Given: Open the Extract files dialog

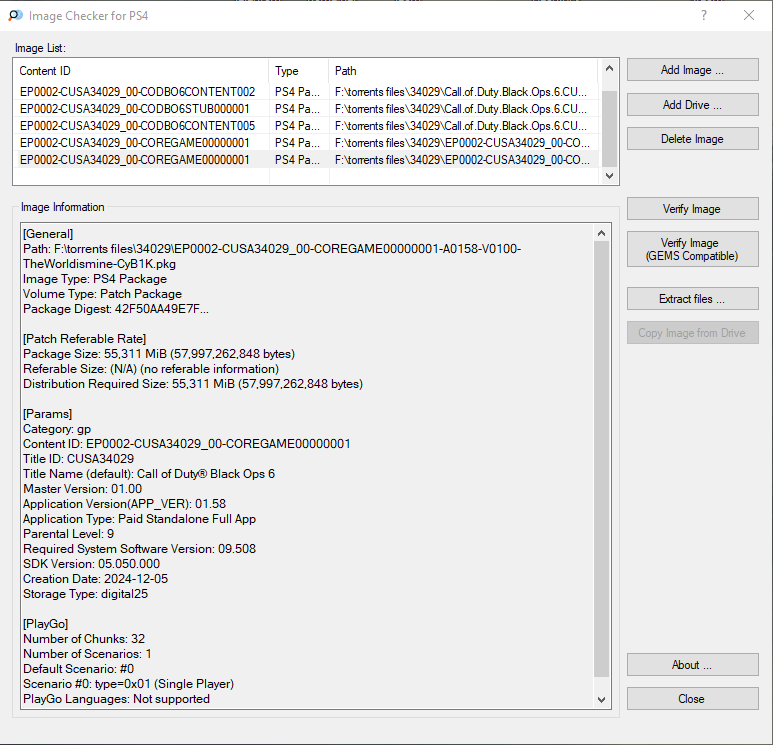Looking at the screenshot, I should [692, 299].
